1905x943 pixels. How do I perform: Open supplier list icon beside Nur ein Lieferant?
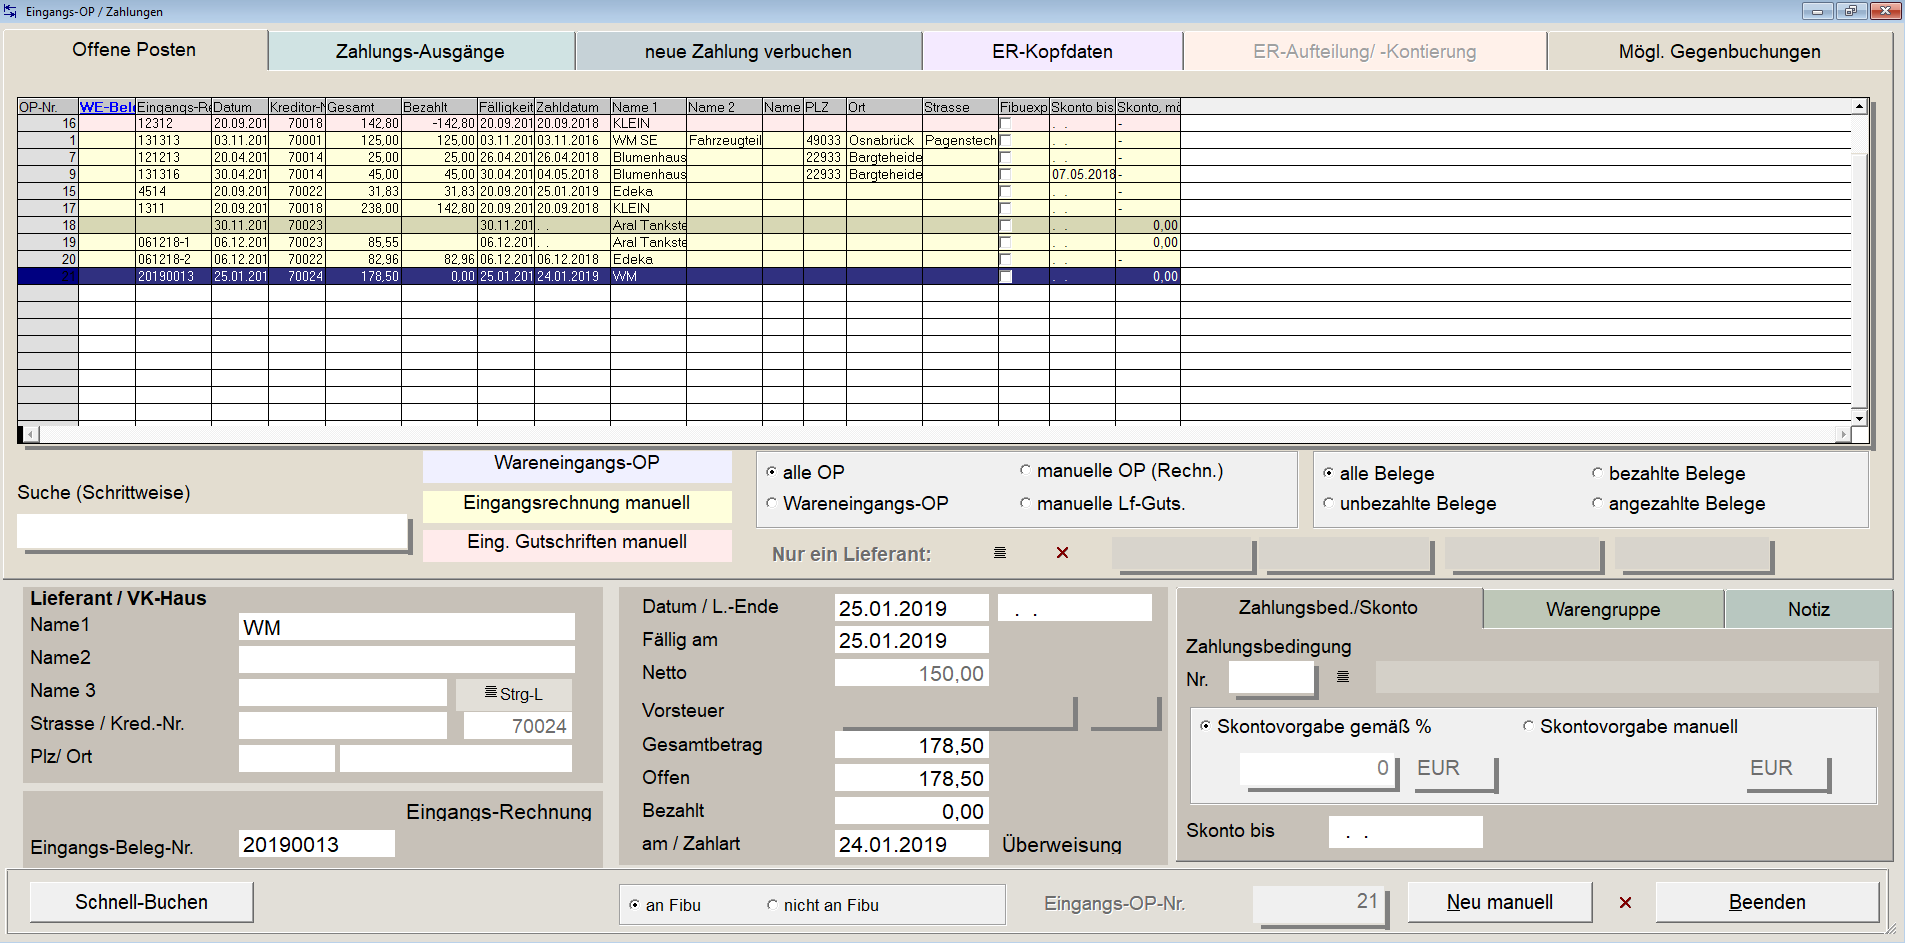(999, 553)
